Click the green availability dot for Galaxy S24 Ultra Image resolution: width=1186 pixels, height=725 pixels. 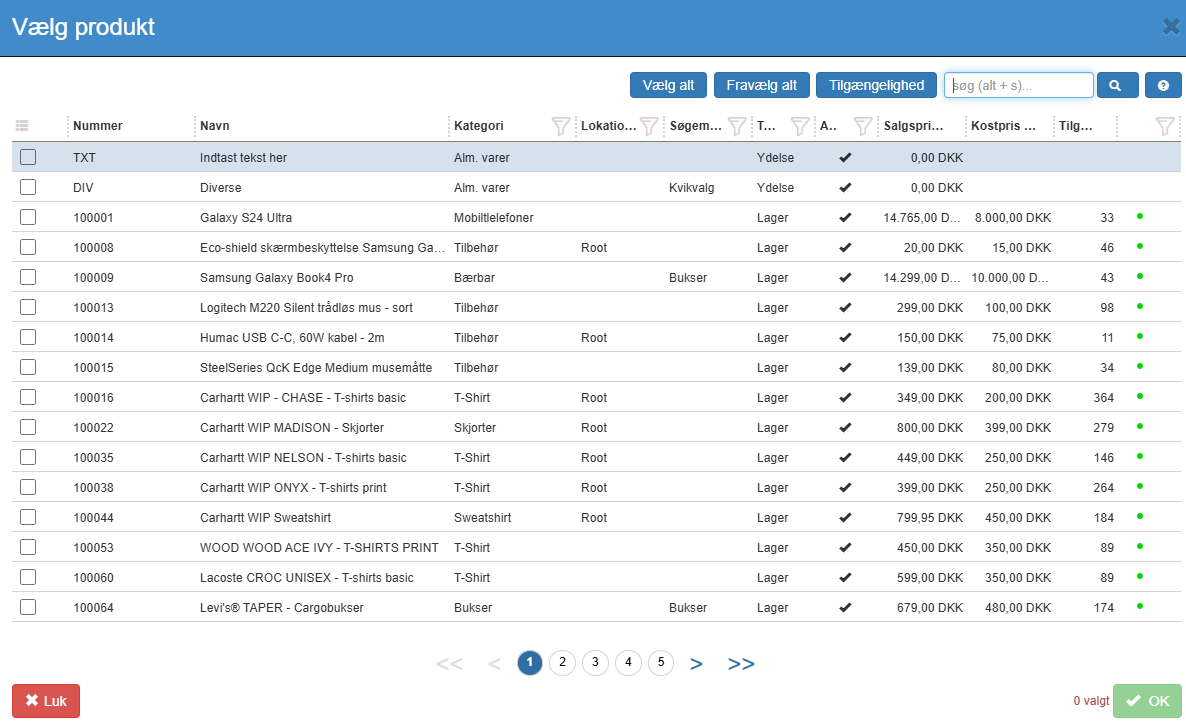(x=1139, y=216)
